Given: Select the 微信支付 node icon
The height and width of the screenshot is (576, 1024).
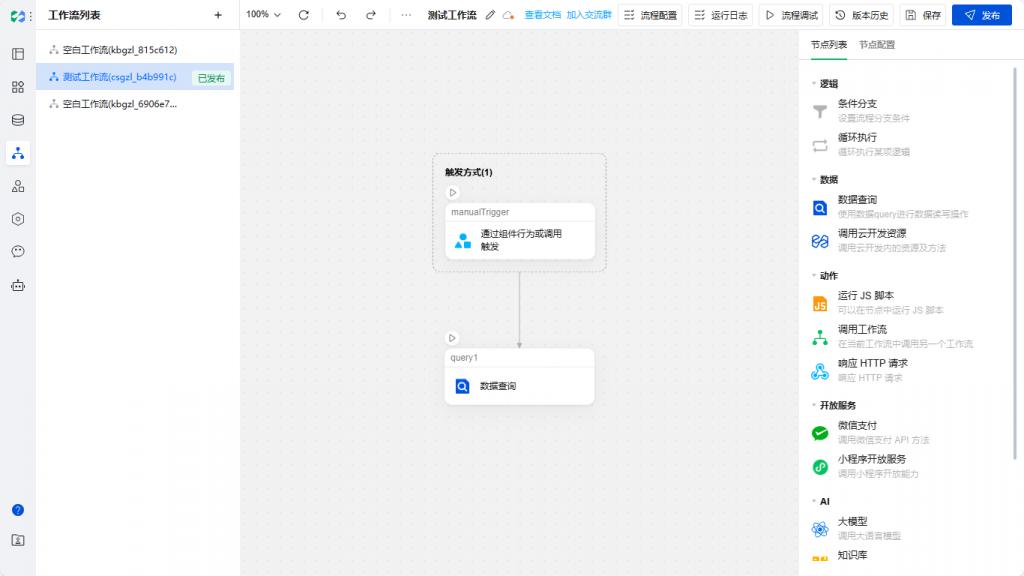Looking at the screenshot, I should 820,434.
